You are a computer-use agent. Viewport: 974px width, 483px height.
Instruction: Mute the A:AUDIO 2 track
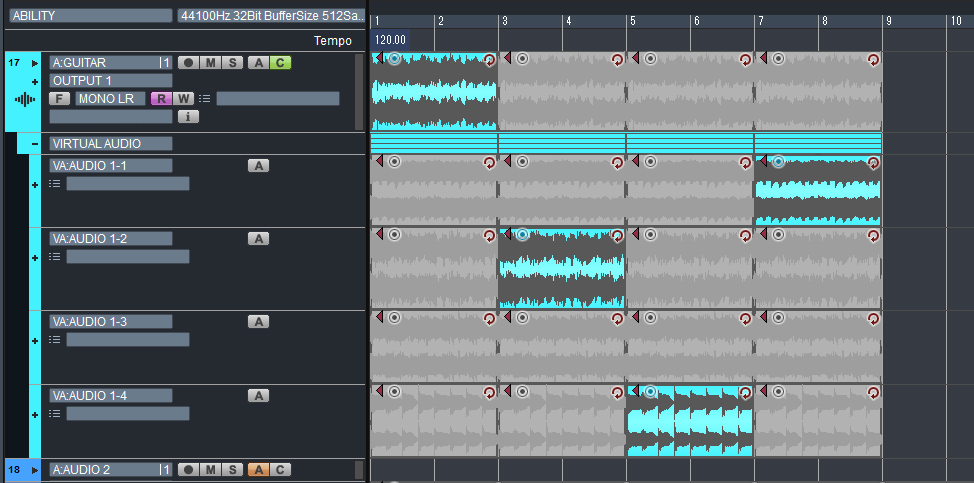[211, 470]
